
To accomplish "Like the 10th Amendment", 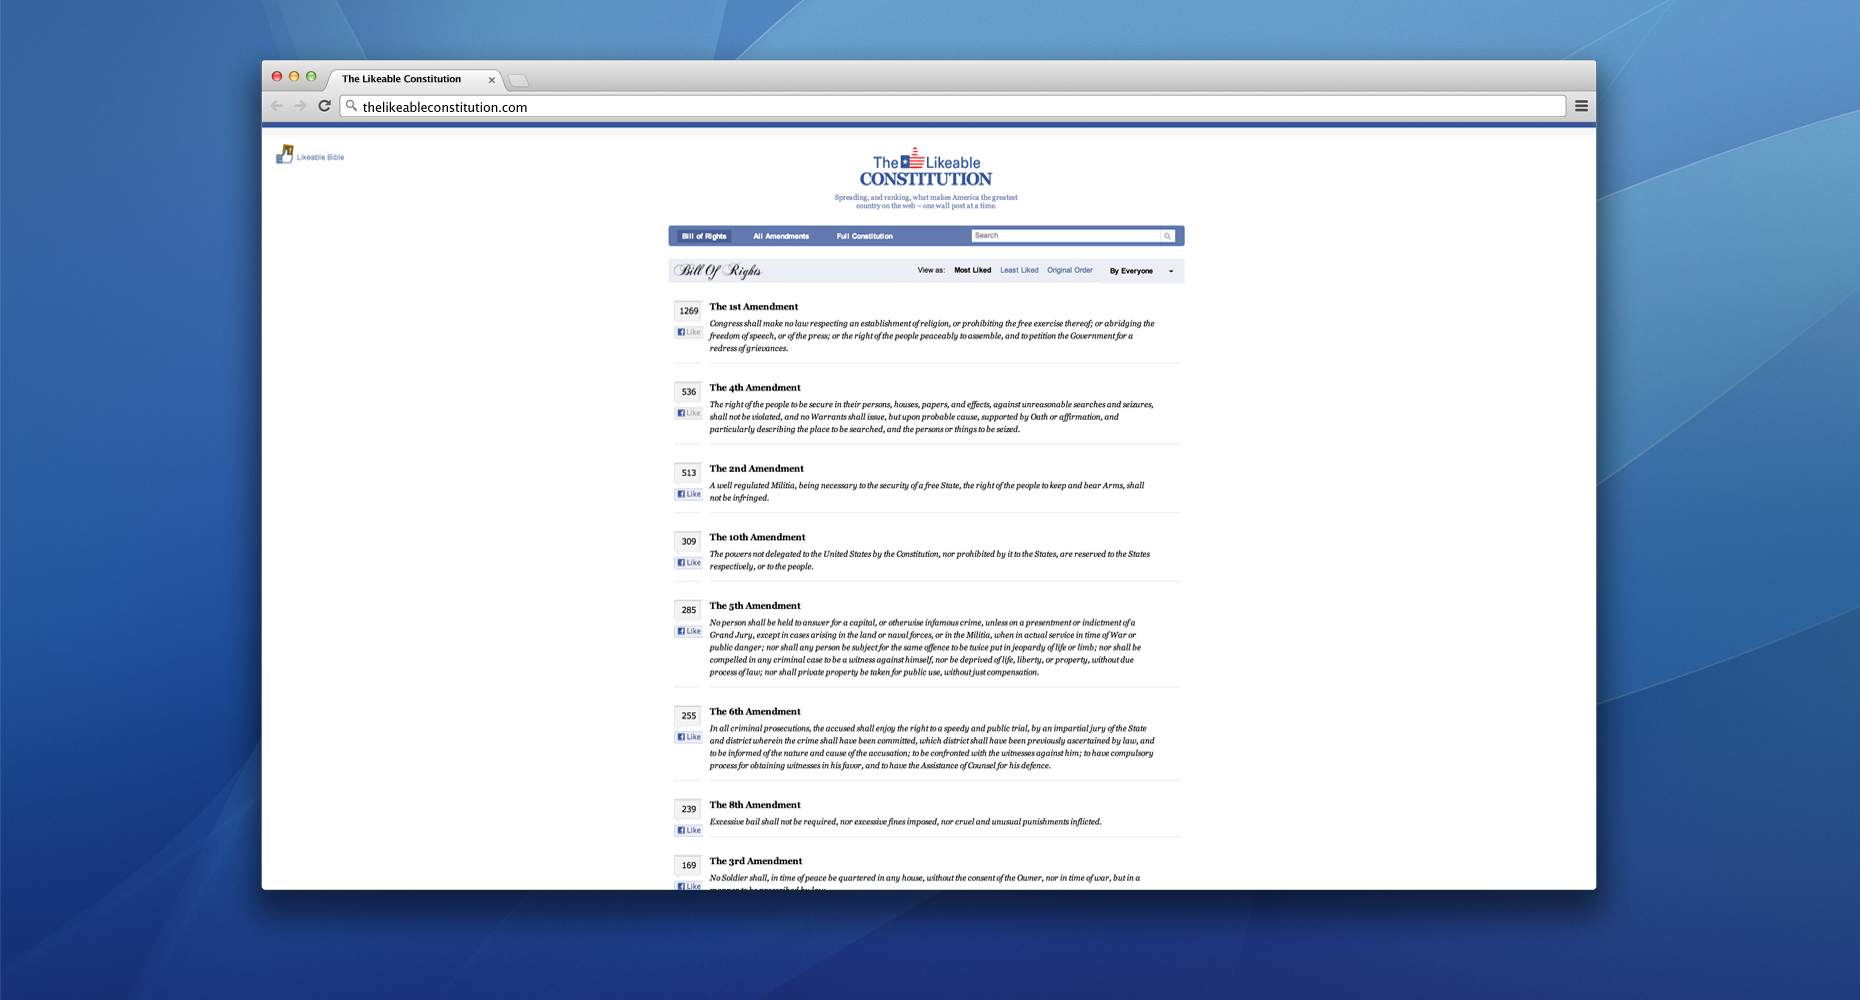I will (688, 563).
